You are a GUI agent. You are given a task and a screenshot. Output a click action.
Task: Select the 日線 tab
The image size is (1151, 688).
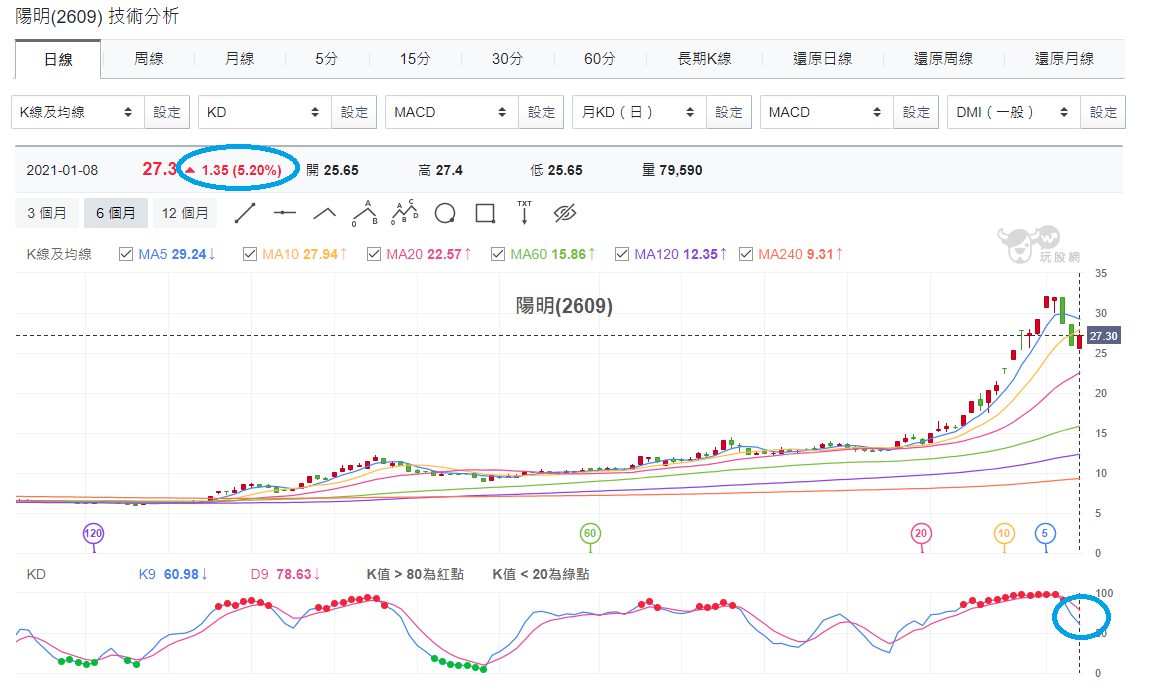pos(58,59)
